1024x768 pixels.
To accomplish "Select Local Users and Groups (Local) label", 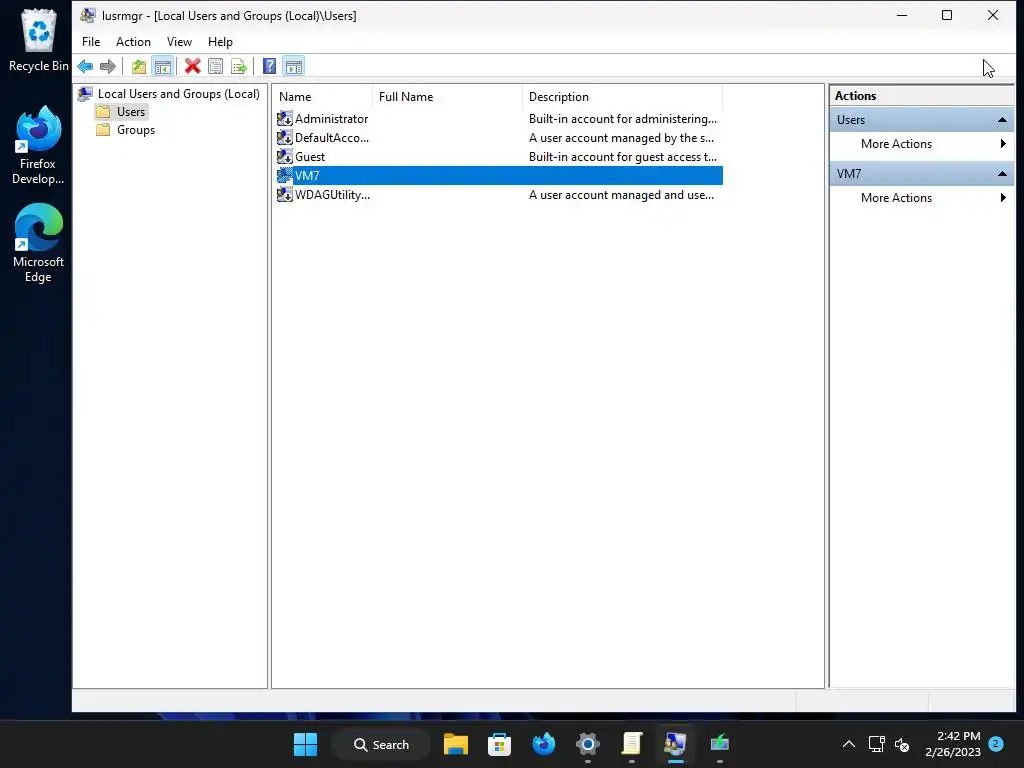I will (178, 93).
